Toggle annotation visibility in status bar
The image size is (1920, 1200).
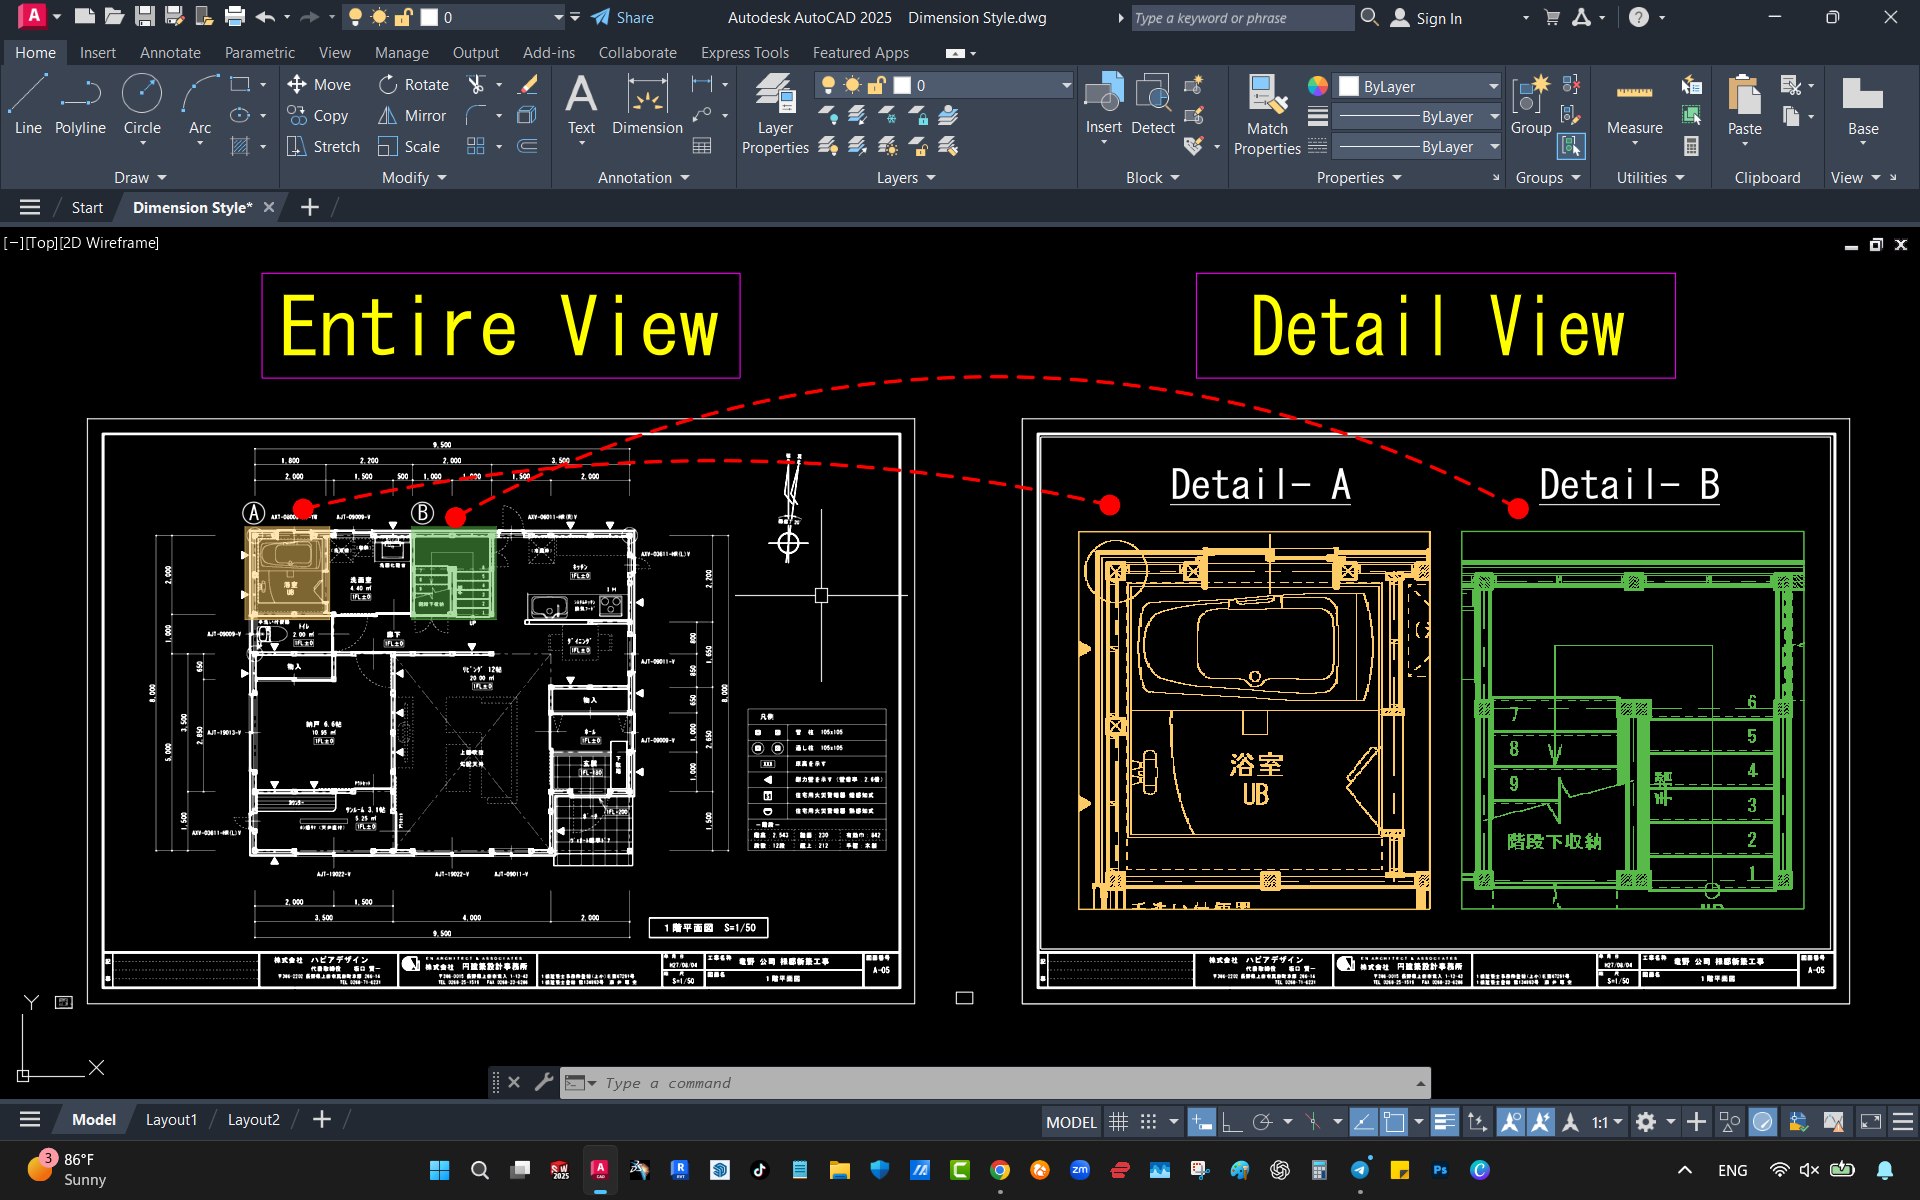(1511, 1122)
